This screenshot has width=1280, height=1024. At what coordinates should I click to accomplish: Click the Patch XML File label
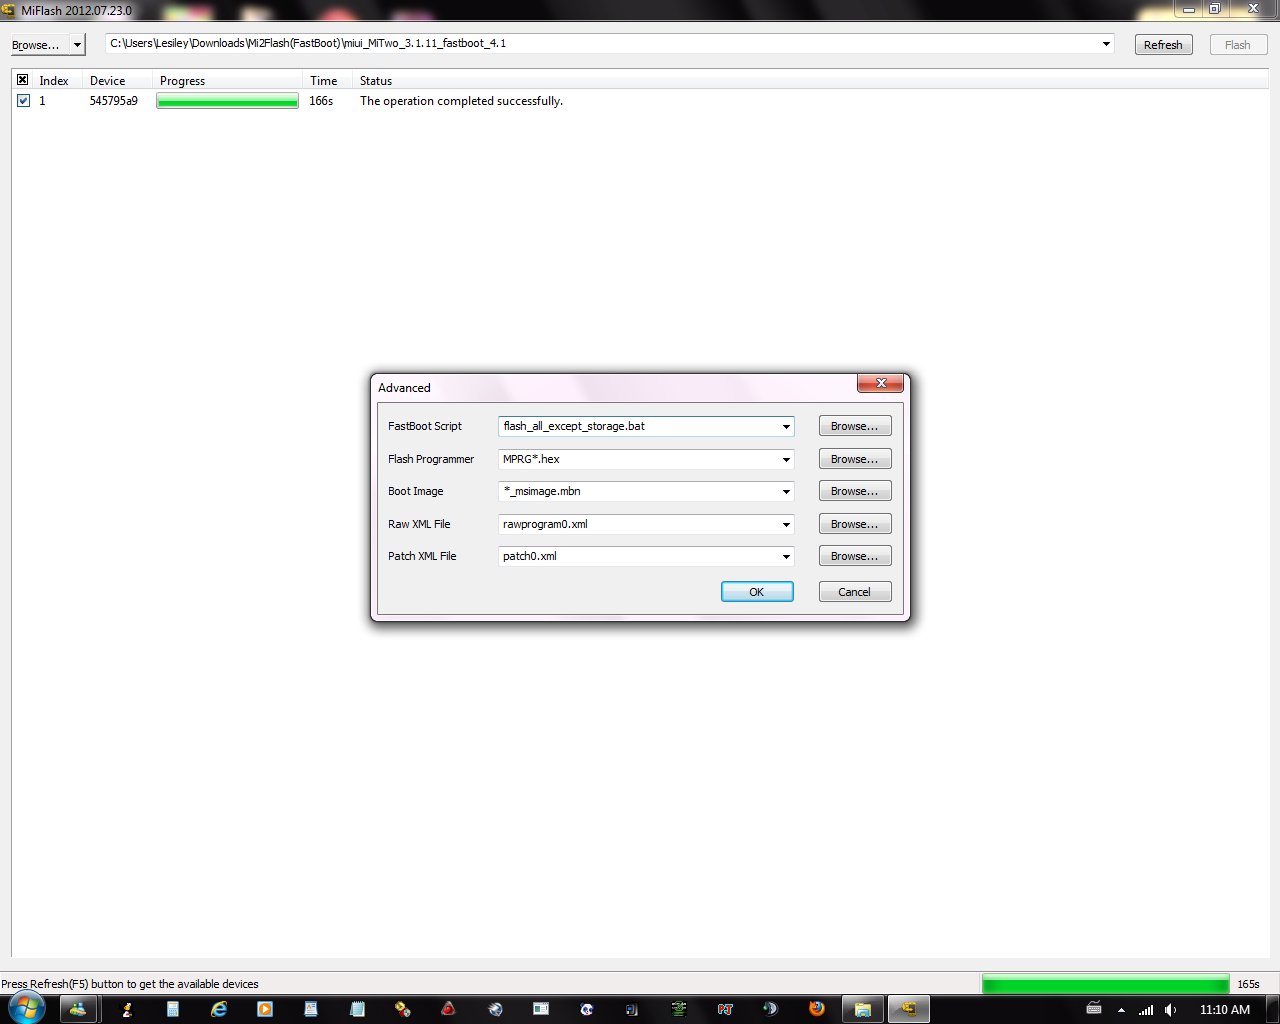[422, 556]
